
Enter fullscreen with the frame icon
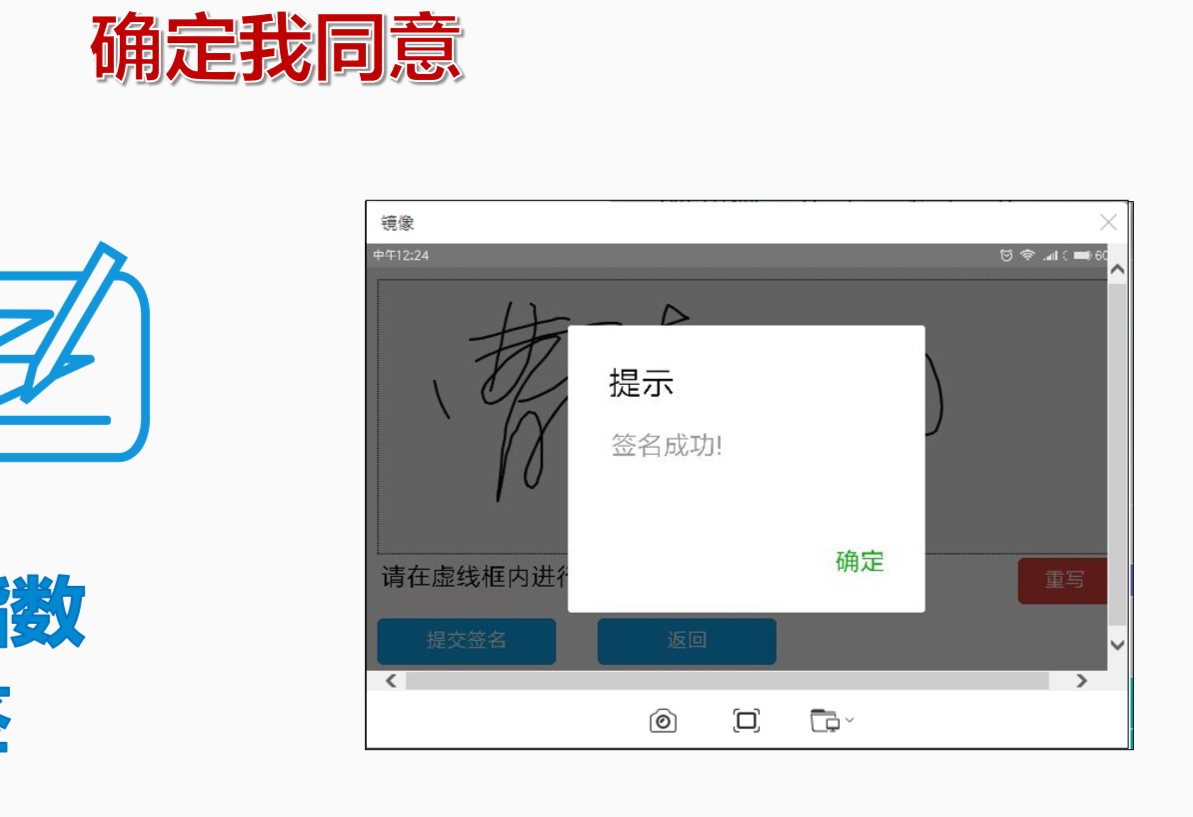[745, 720]
